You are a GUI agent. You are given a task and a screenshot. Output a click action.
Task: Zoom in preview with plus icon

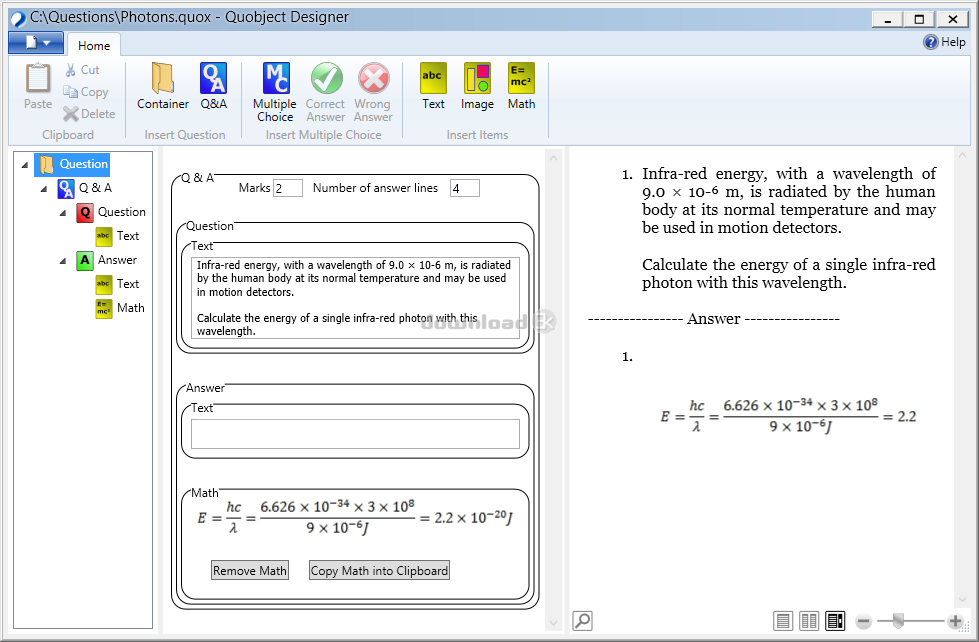point(955,621)
